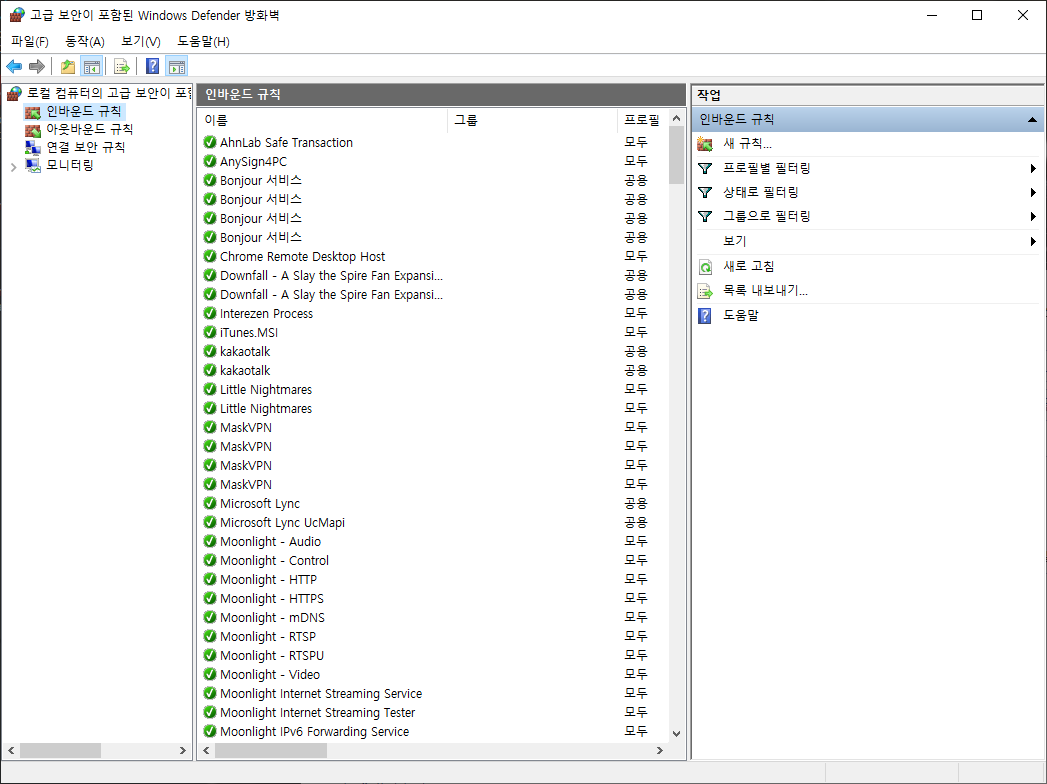
Task: Click the funnel icon for 그룹으로 필터링
Action: coord(704,216)
